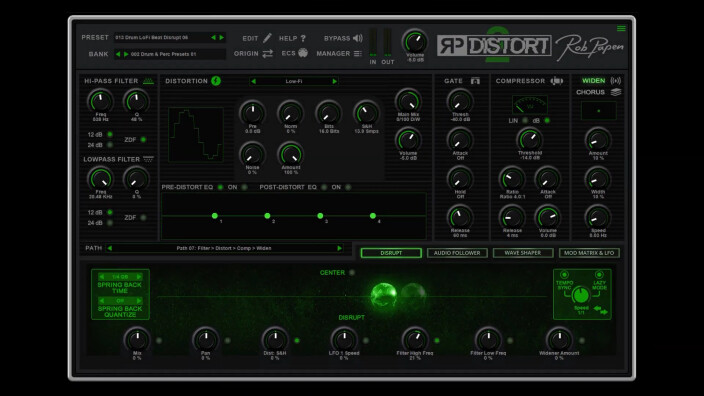Click the master Volume knob

click(414, 42)
